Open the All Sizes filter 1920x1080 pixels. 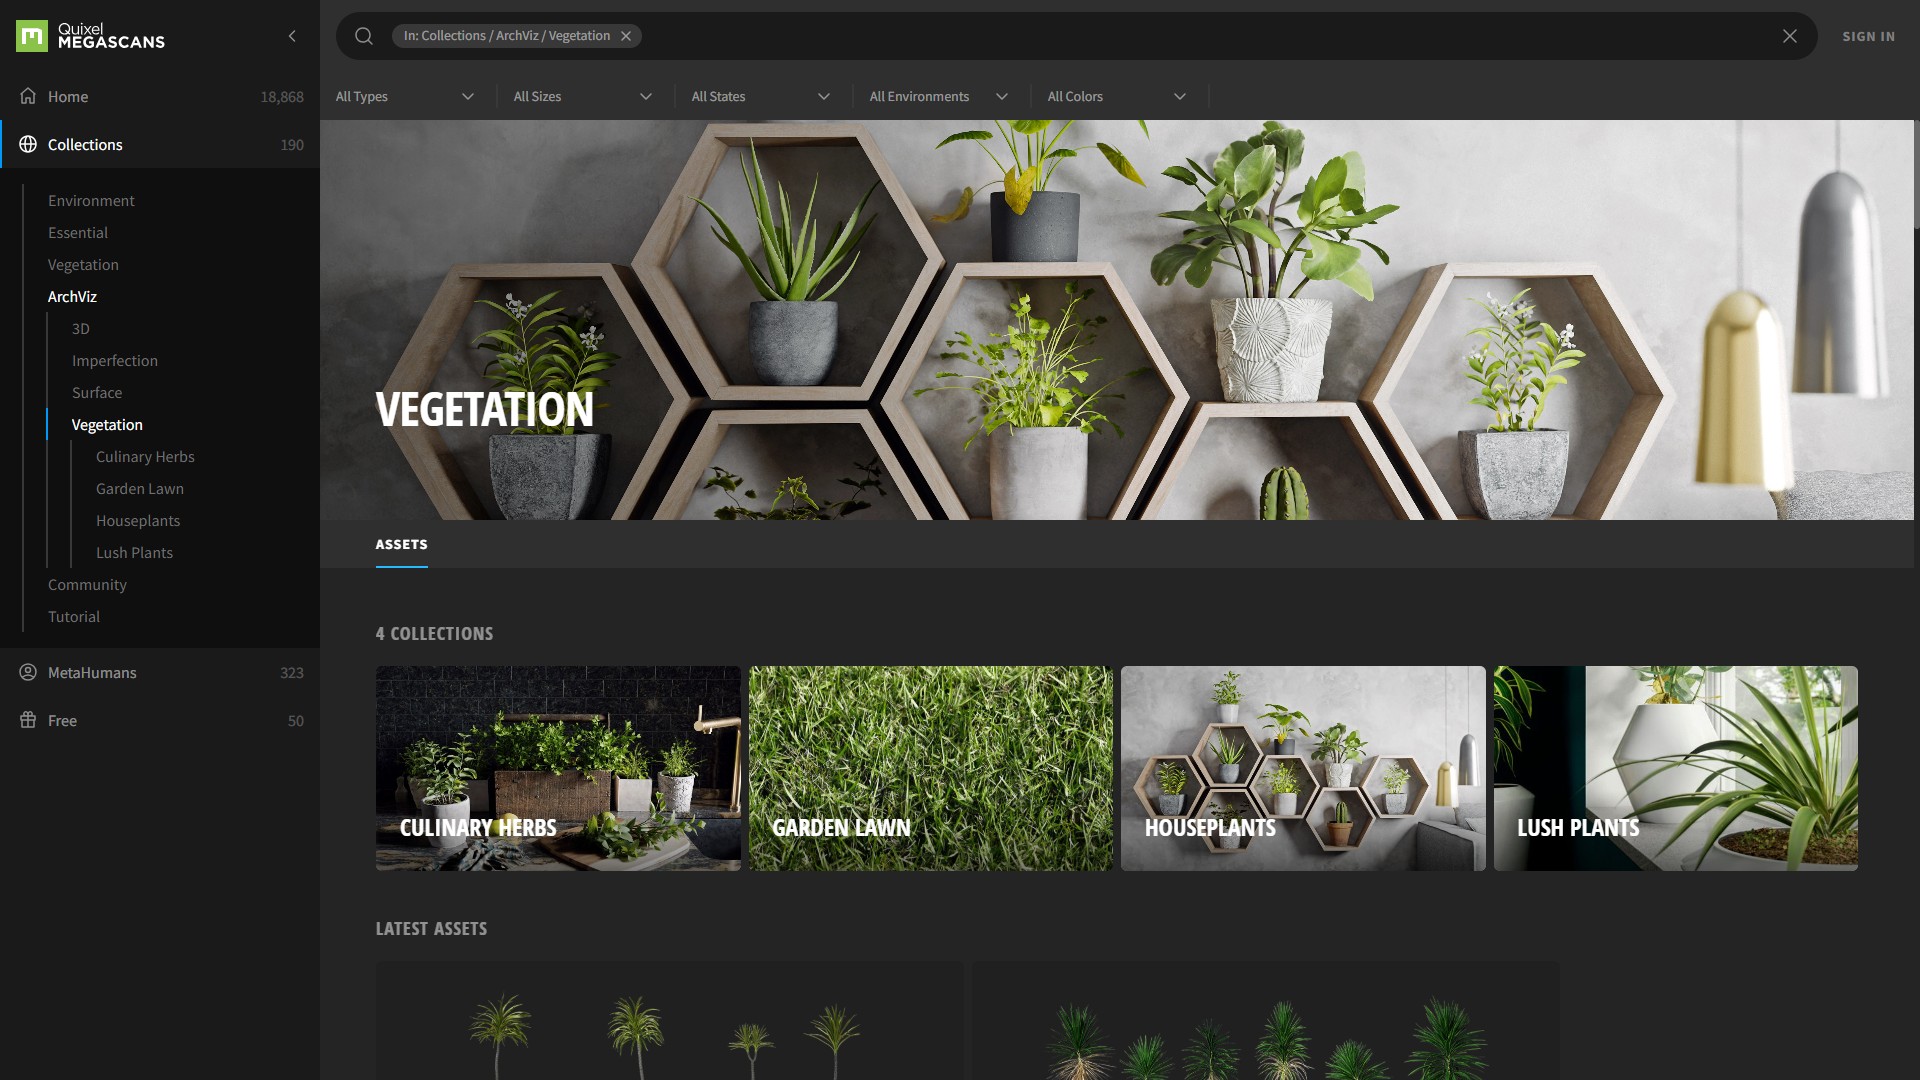pos(583,96)
